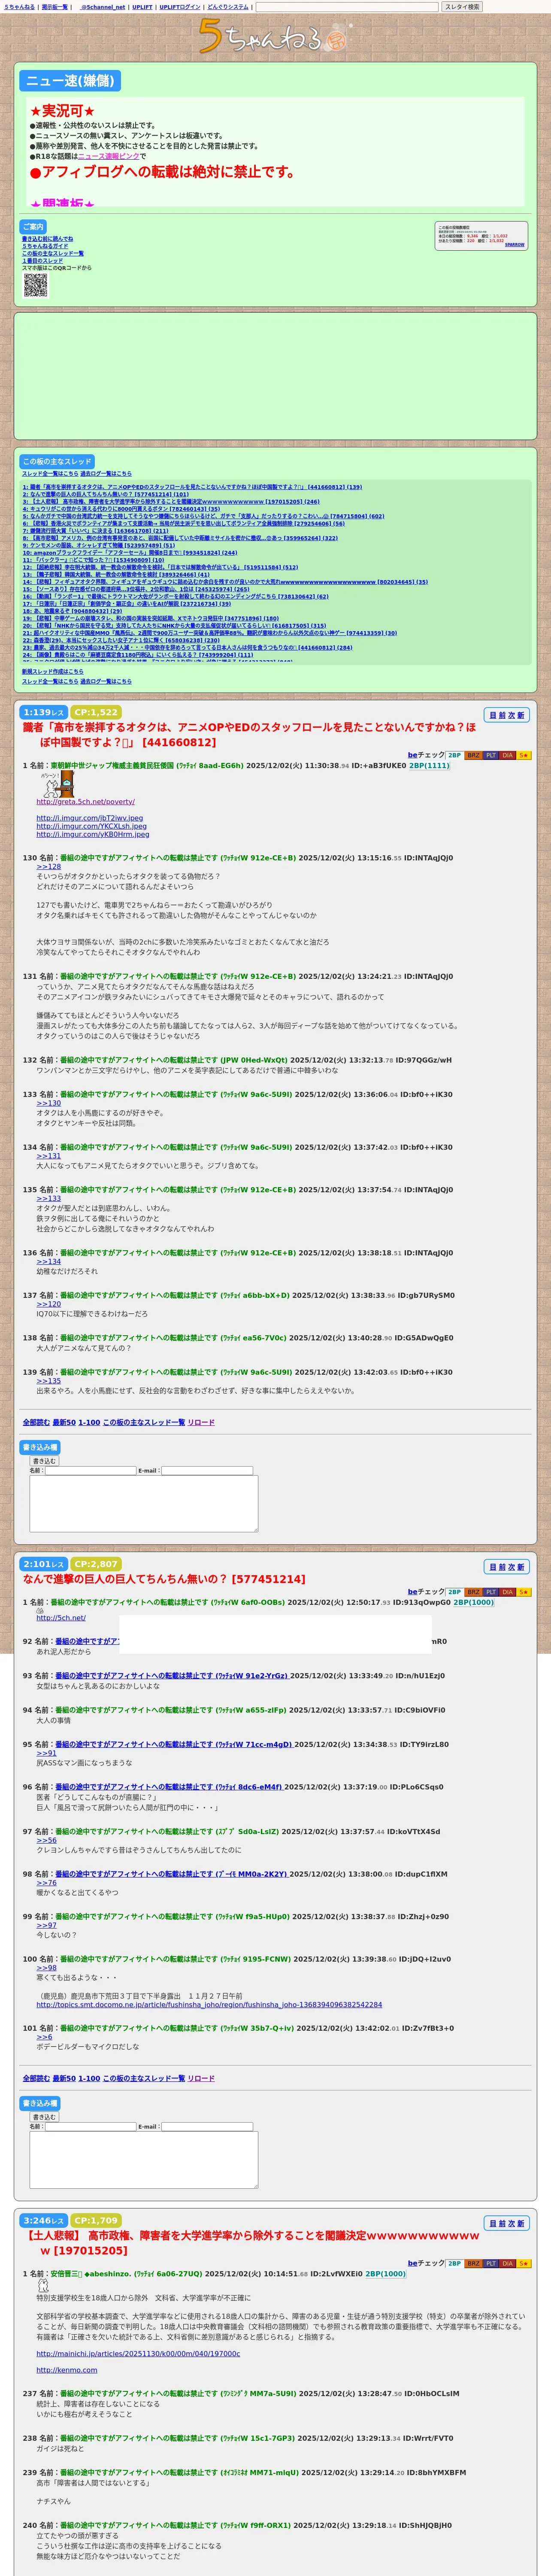Open スレッド全一覧はこちら above thread list

50,473
